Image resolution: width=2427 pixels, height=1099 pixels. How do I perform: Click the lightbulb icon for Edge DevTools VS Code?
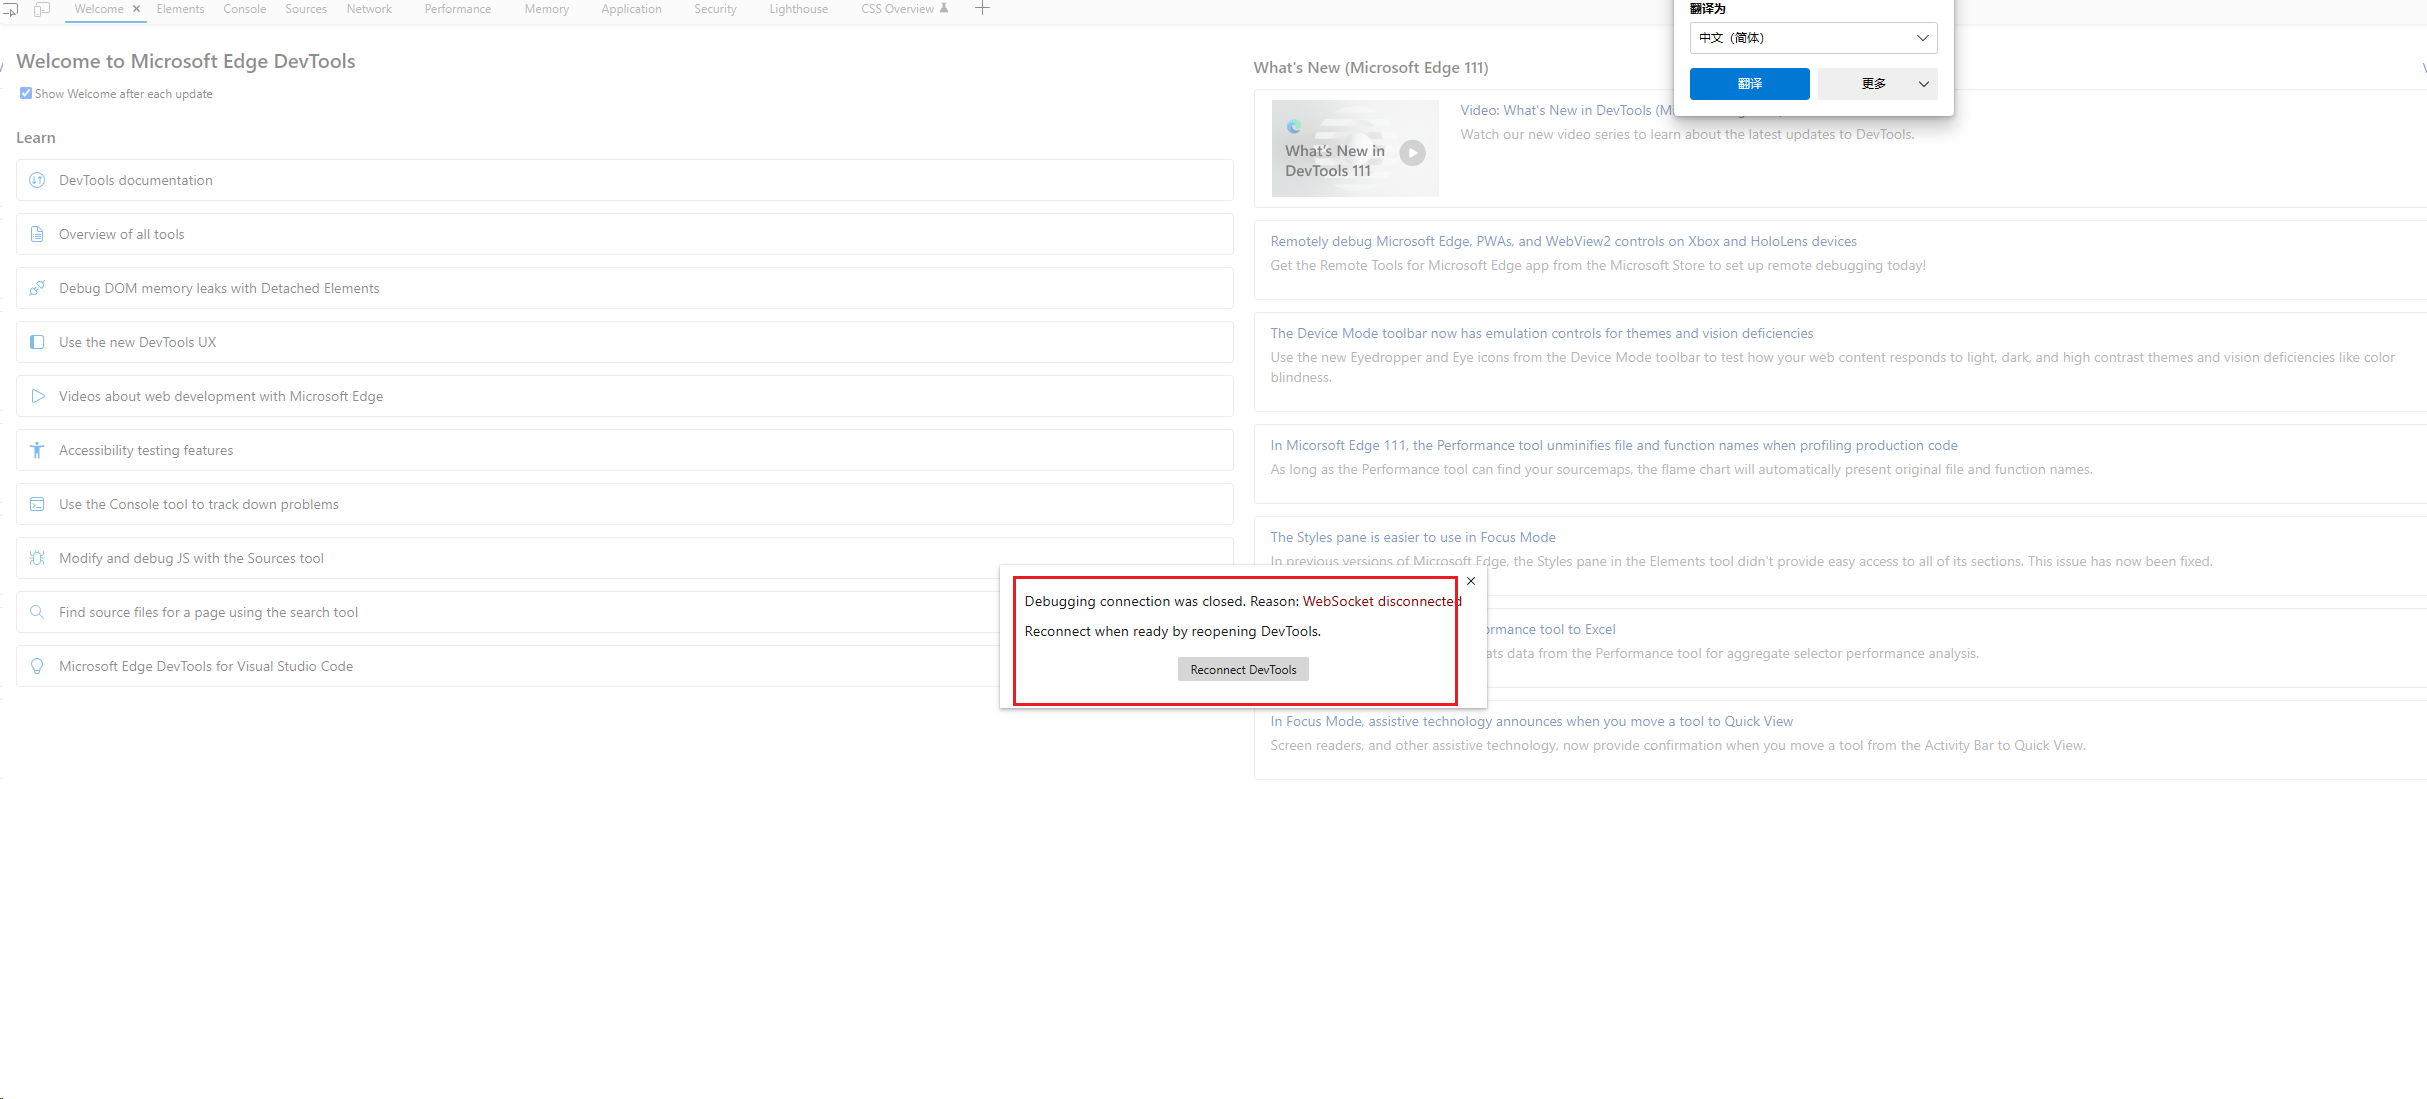click(x=37, y=666)
